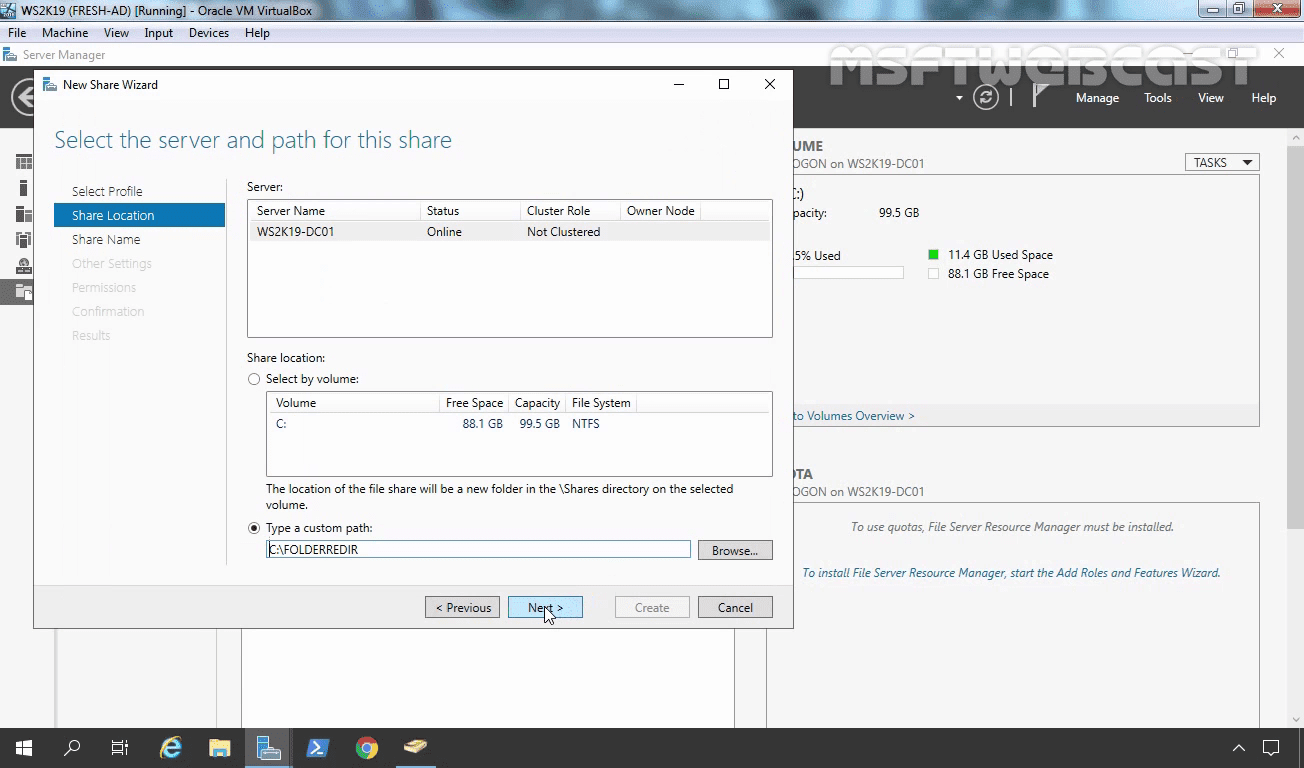The height and width of the screenshot is (768, 1304).
Task: Click the Not Clustered cell
Action: pyautogui.click(x=563, y=232)
